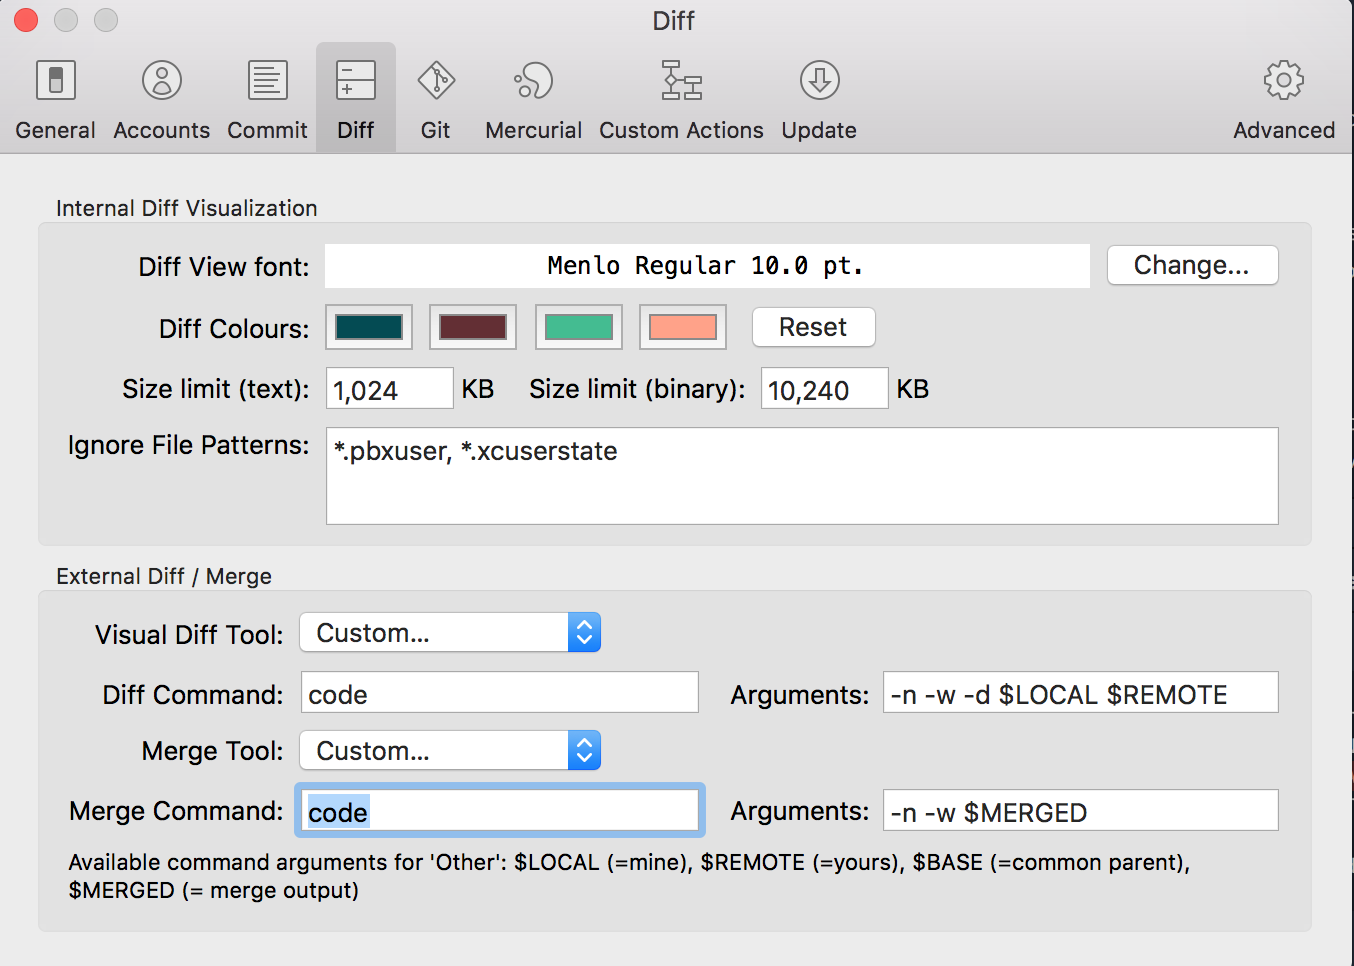
Task: Open the dark maroon colour swatch
Action: (x=473, y=327)
